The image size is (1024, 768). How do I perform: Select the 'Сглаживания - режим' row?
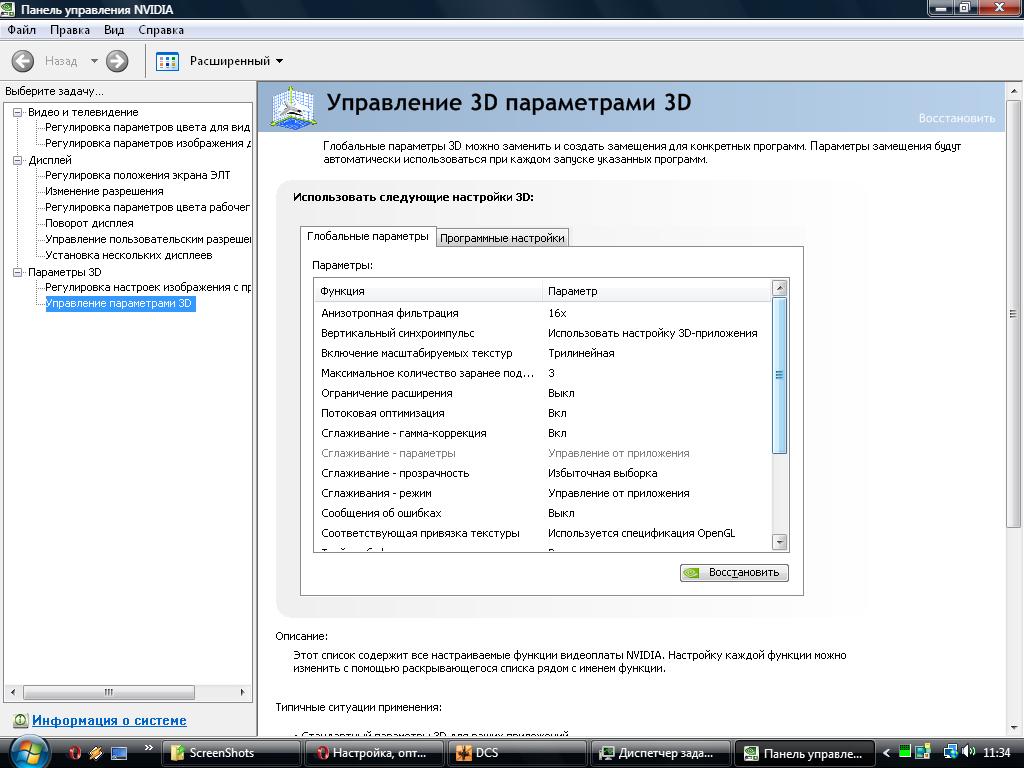pyautogui.click(x=543, y=493)
